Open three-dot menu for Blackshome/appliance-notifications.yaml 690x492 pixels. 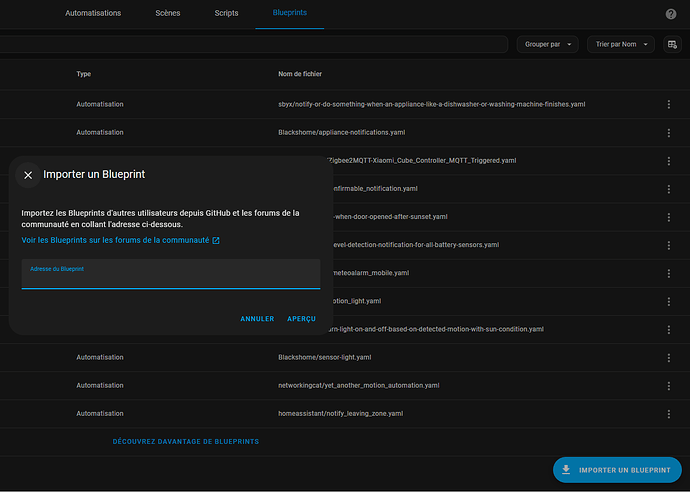pyautogui.click(x=669, y=132)
